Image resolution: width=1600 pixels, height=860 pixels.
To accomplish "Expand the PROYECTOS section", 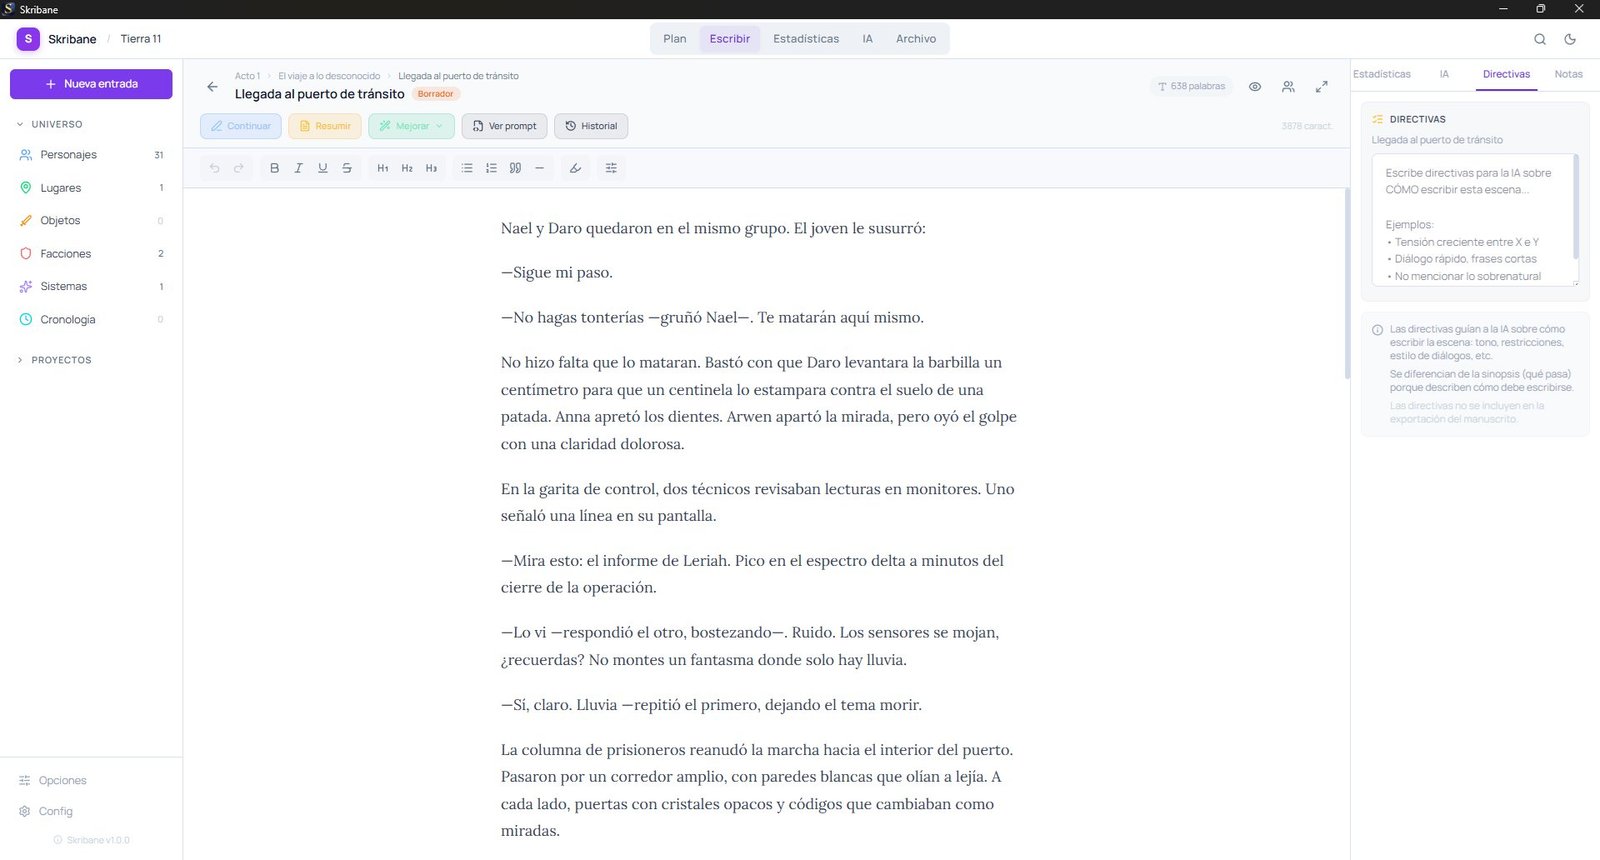I will pyautogui.click(x=55, y=360).
